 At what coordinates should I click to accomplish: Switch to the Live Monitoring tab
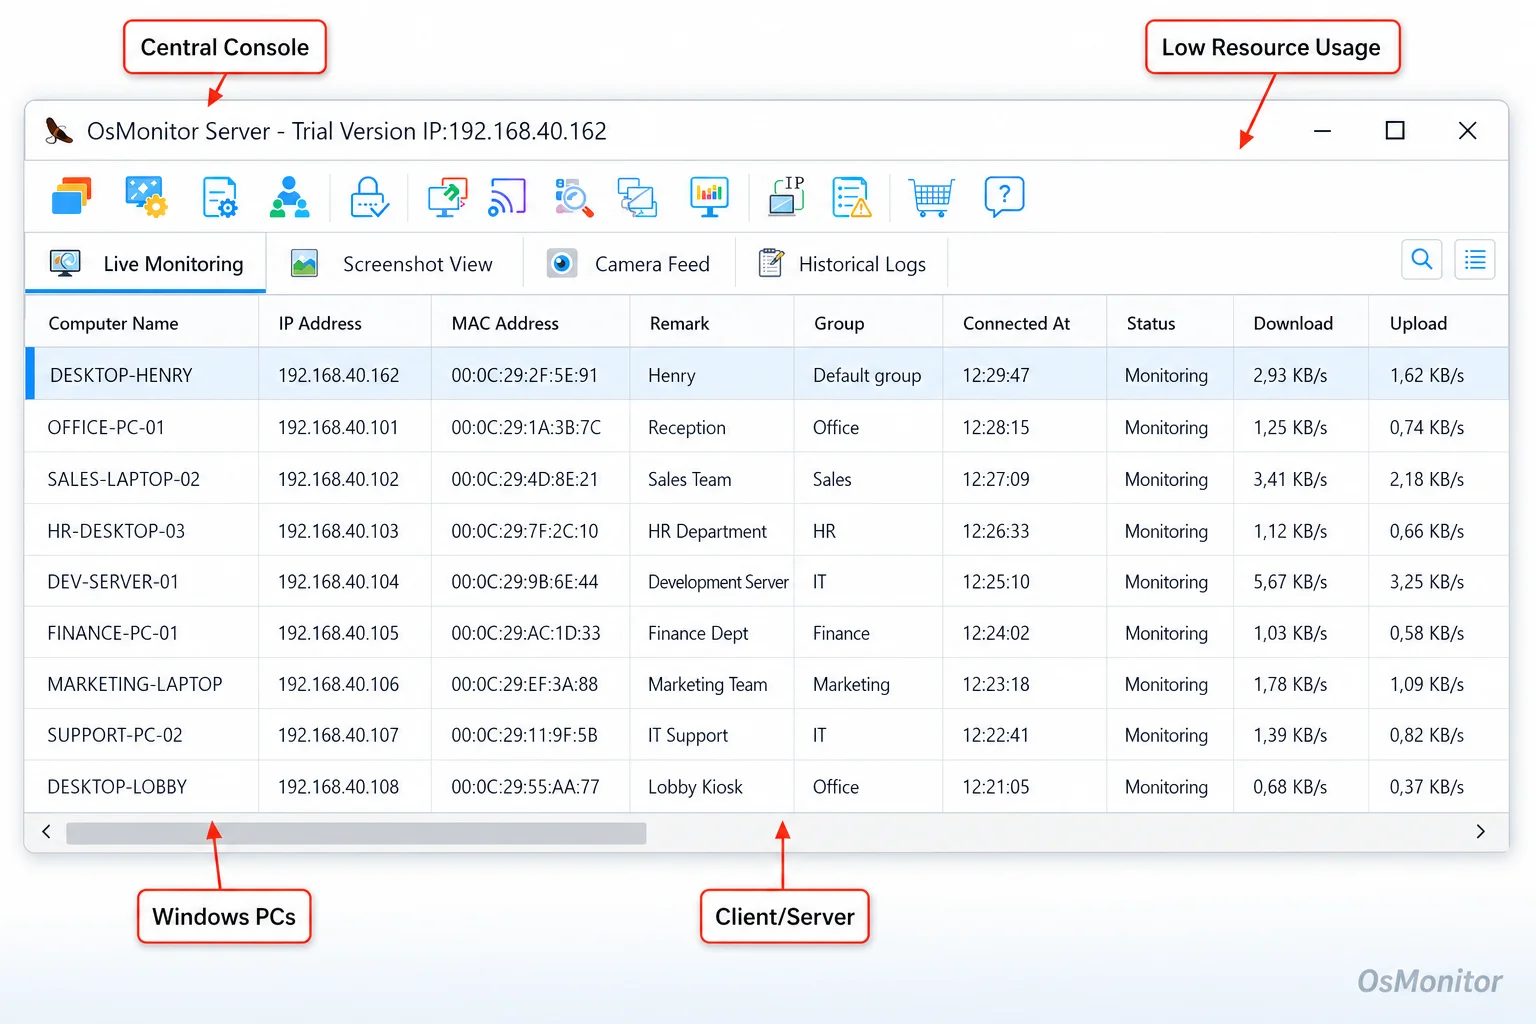(x=146, y=264)
